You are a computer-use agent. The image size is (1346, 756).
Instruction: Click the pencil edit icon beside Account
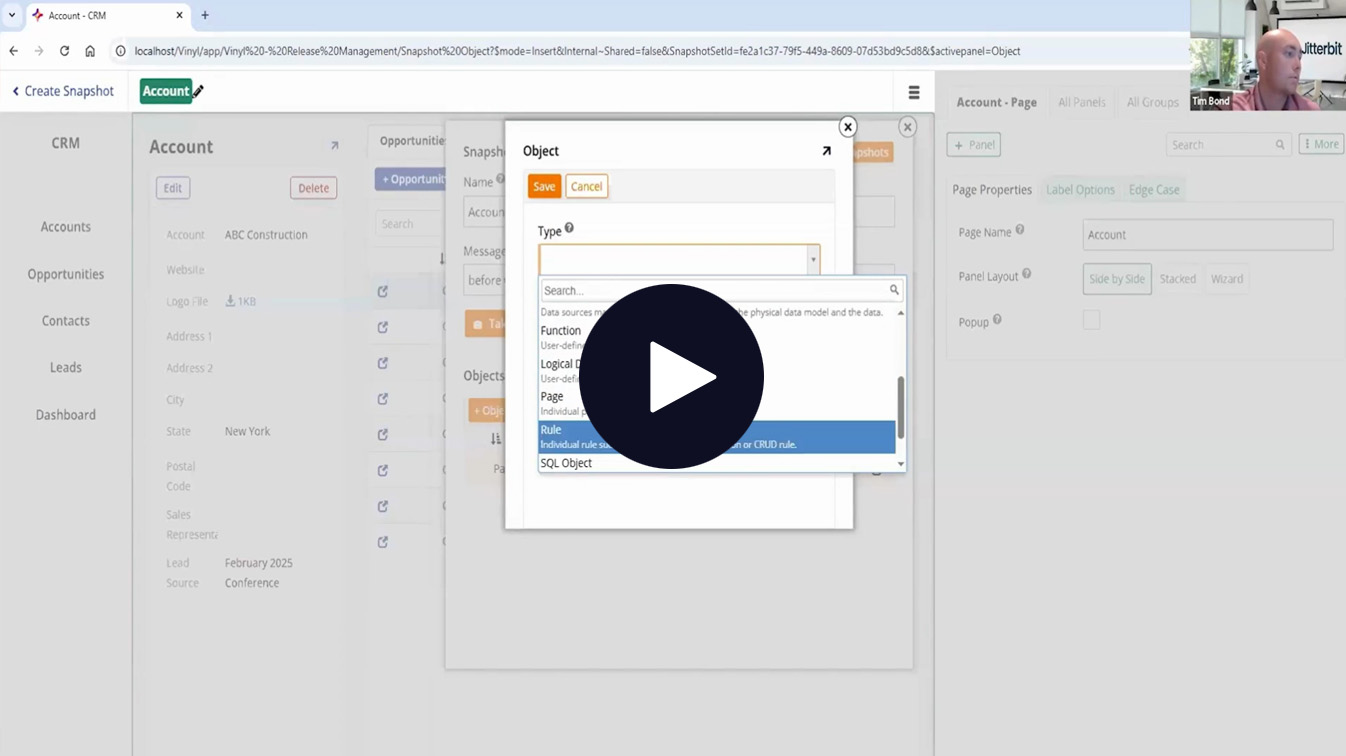[198, 91]
